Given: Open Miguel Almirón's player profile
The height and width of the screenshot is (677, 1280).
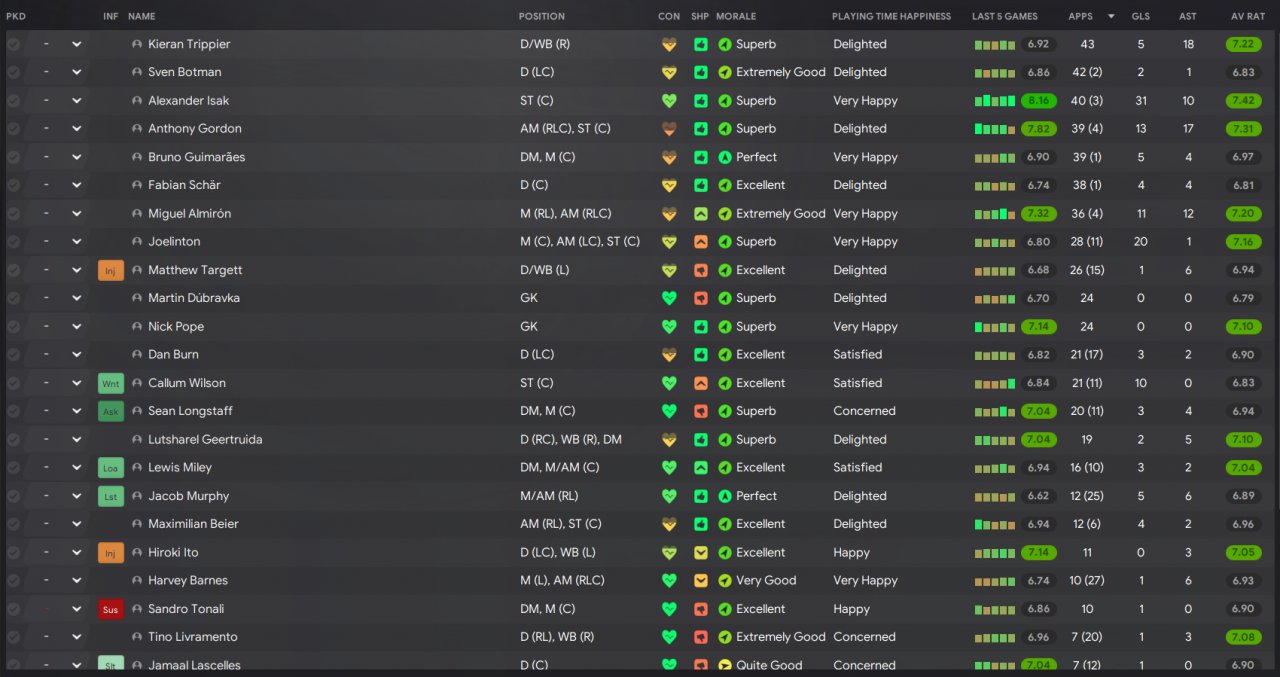Looking at the screenshot, I should click(x=189, y=214).
